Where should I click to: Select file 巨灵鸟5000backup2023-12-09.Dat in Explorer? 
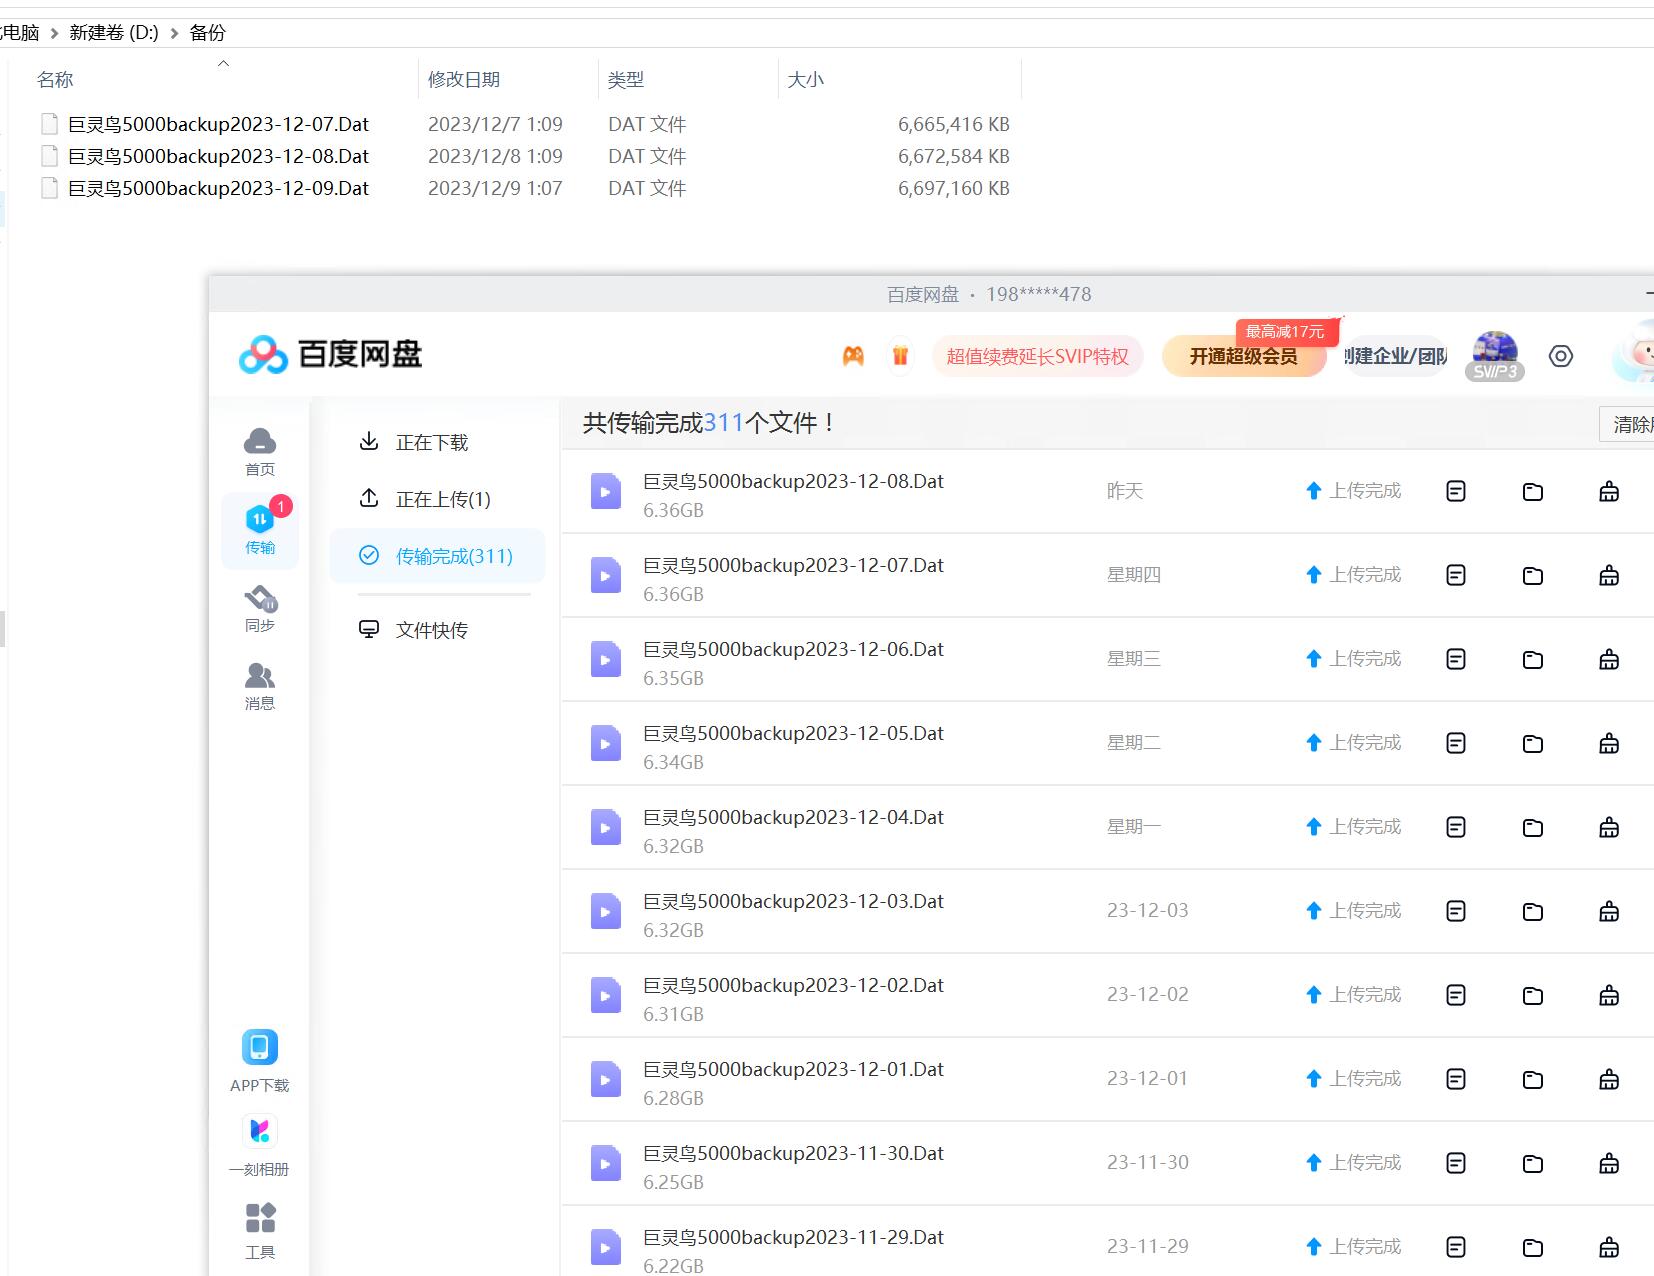pyautogui.click(x=218, y=188)
